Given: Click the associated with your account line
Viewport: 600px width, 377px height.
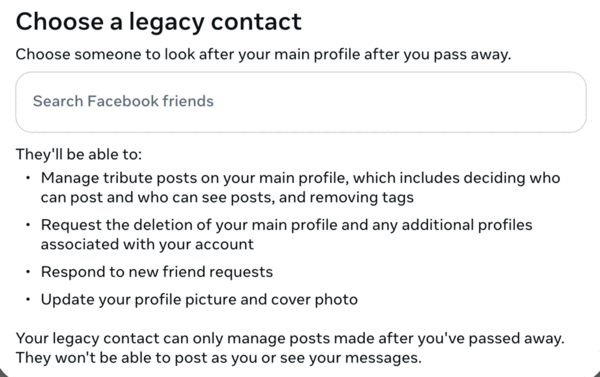Looking at the screenshot, I should 147,244.
